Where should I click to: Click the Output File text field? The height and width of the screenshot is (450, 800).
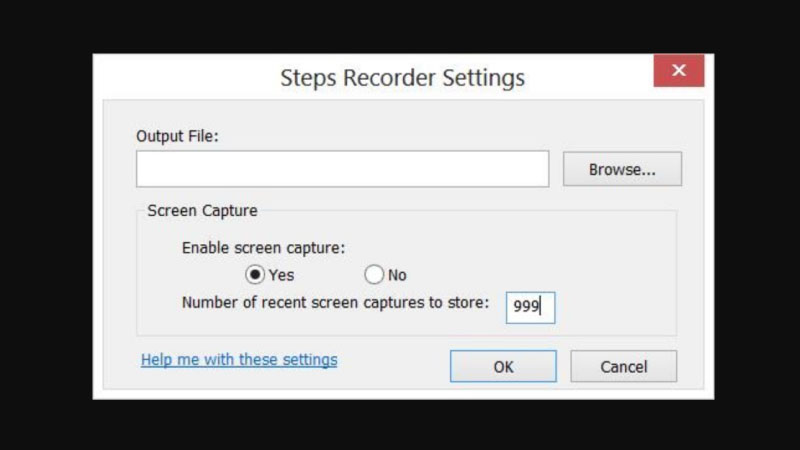click(x=342, y=169)
